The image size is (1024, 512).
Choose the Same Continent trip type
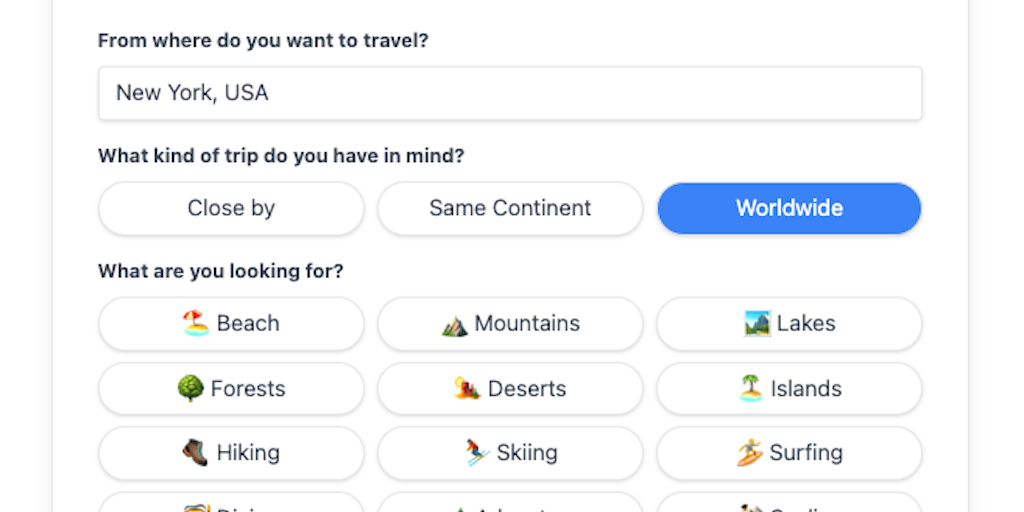pyautogui.click(x=510, y=208)
